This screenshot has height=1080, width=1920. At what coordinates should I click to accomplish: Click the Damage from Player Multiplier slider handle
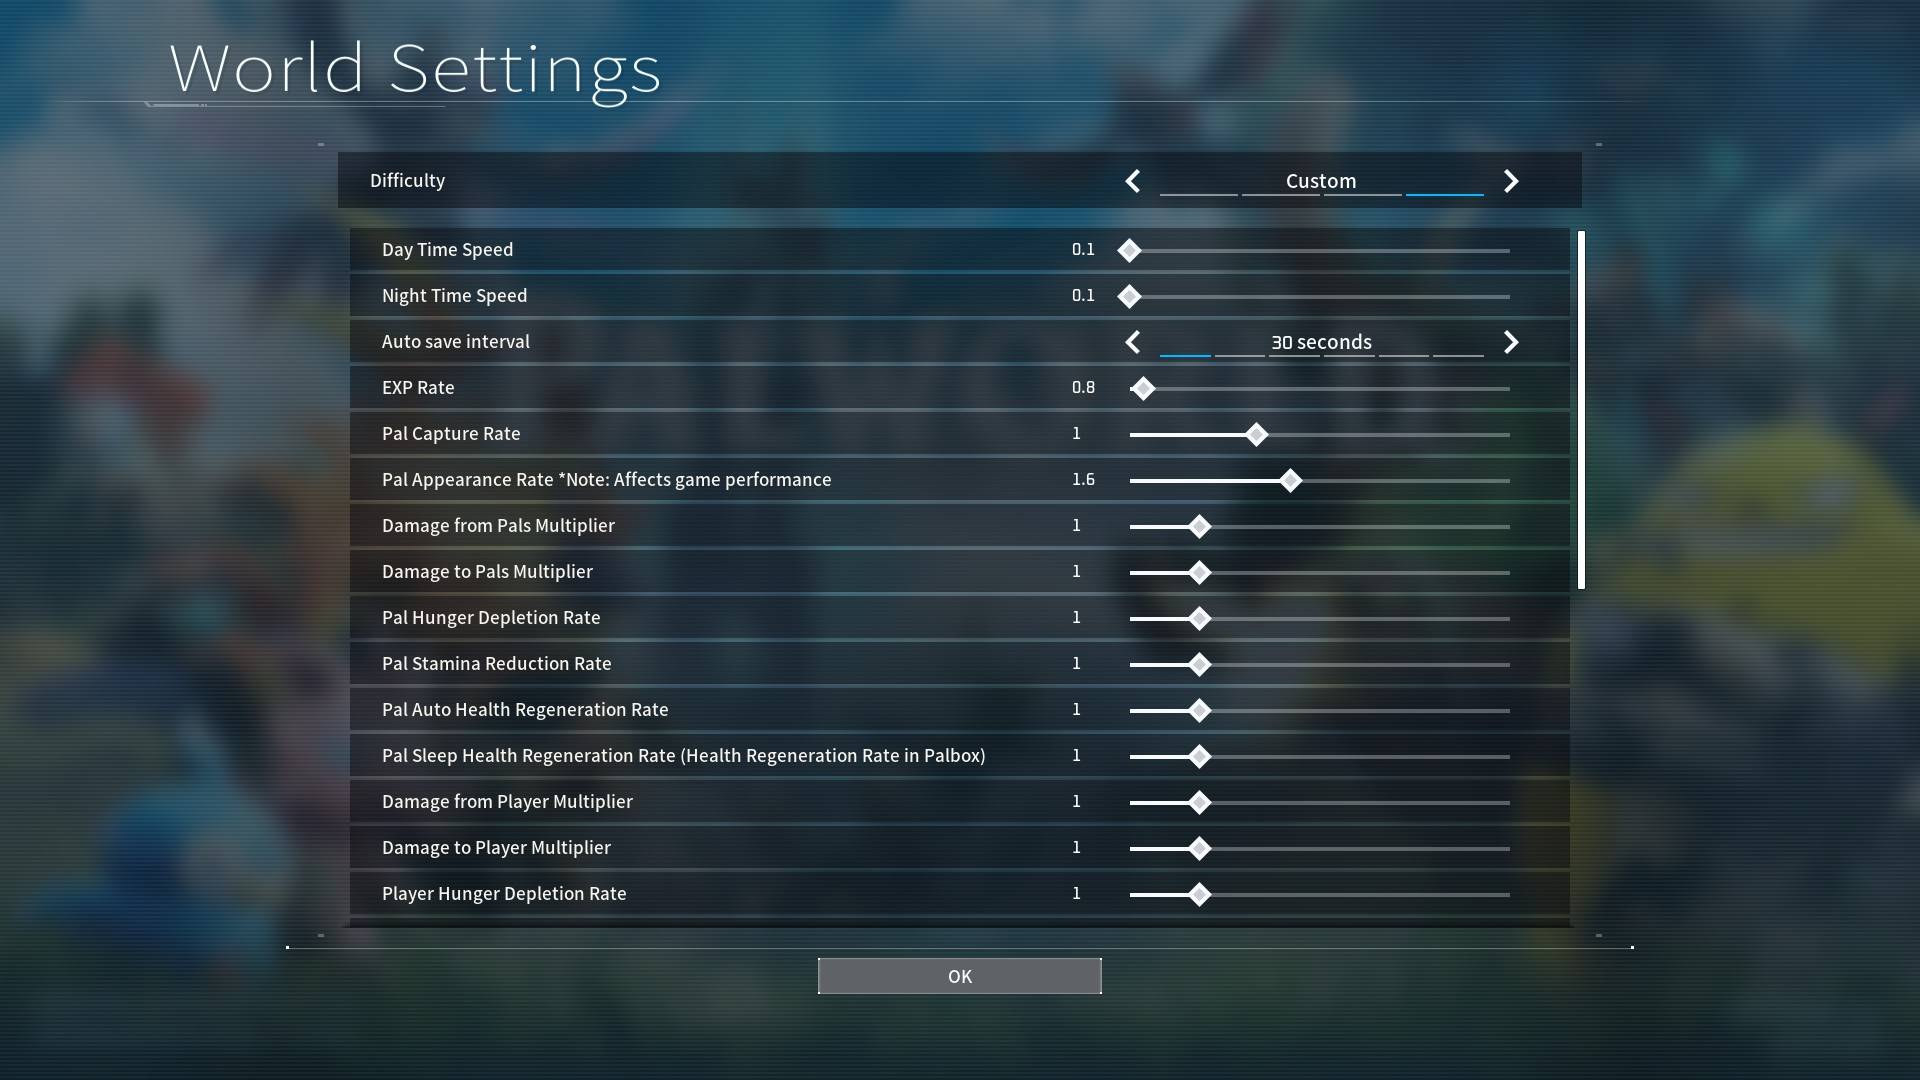click(x=1199, y=803)
